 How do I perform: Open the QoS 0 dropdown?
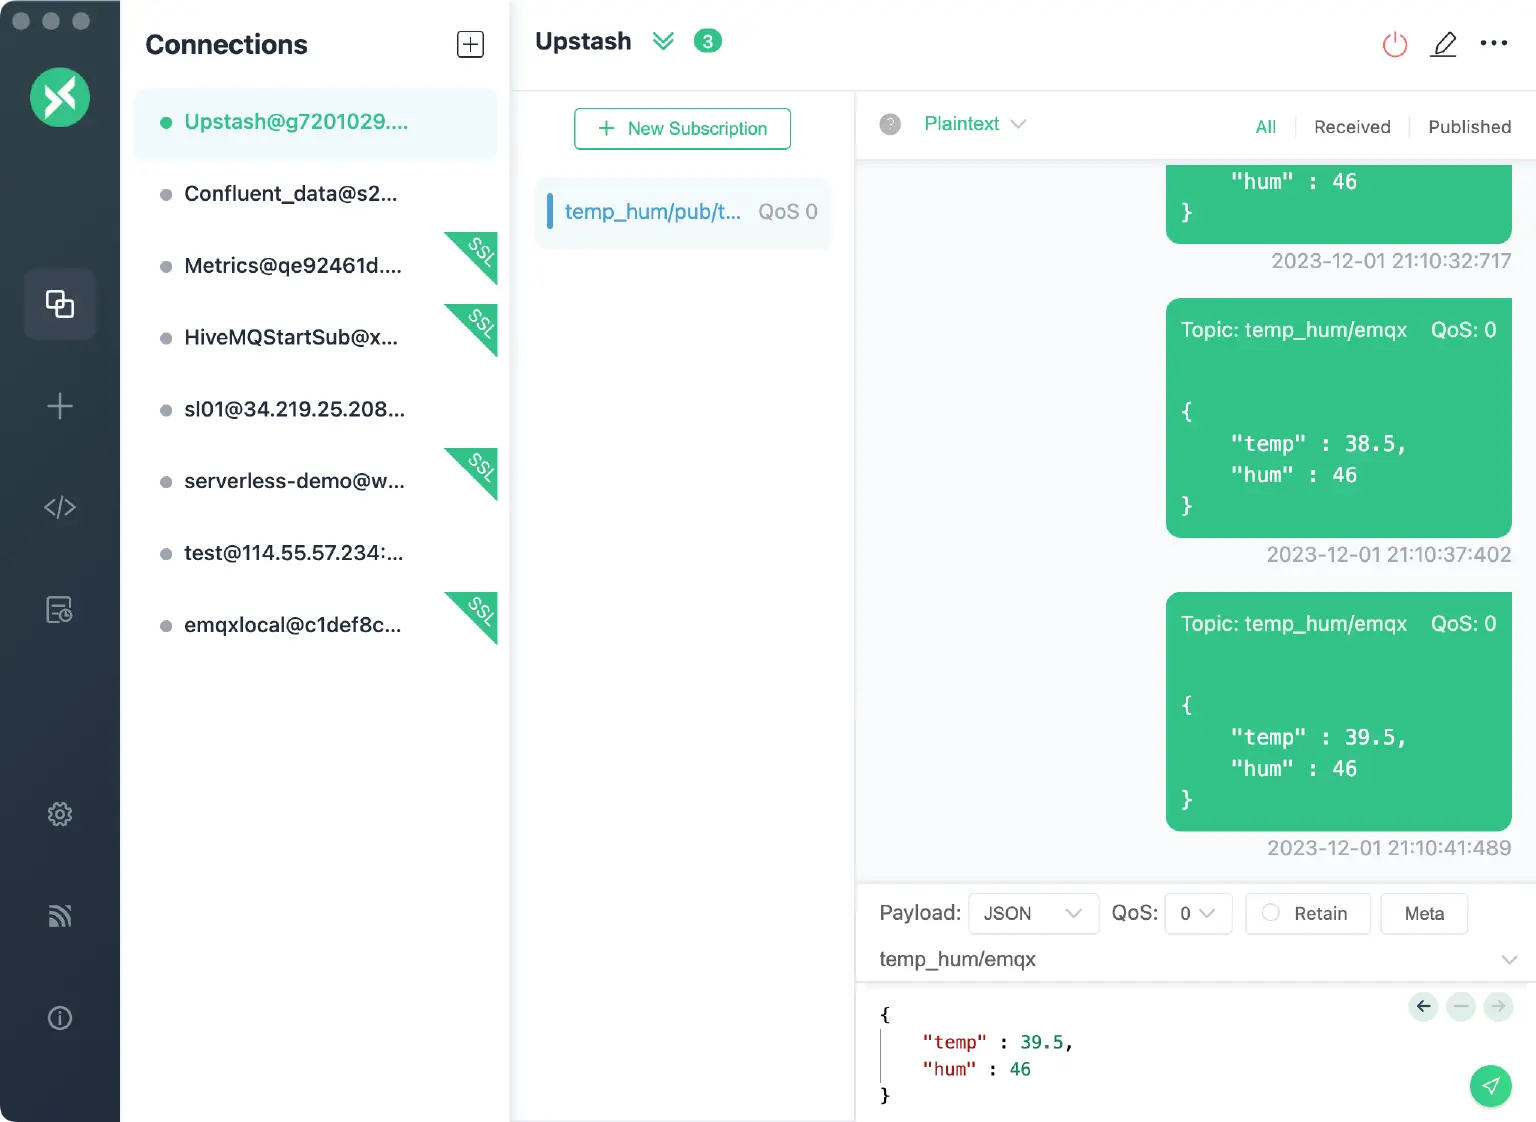tap(1198, 913)
